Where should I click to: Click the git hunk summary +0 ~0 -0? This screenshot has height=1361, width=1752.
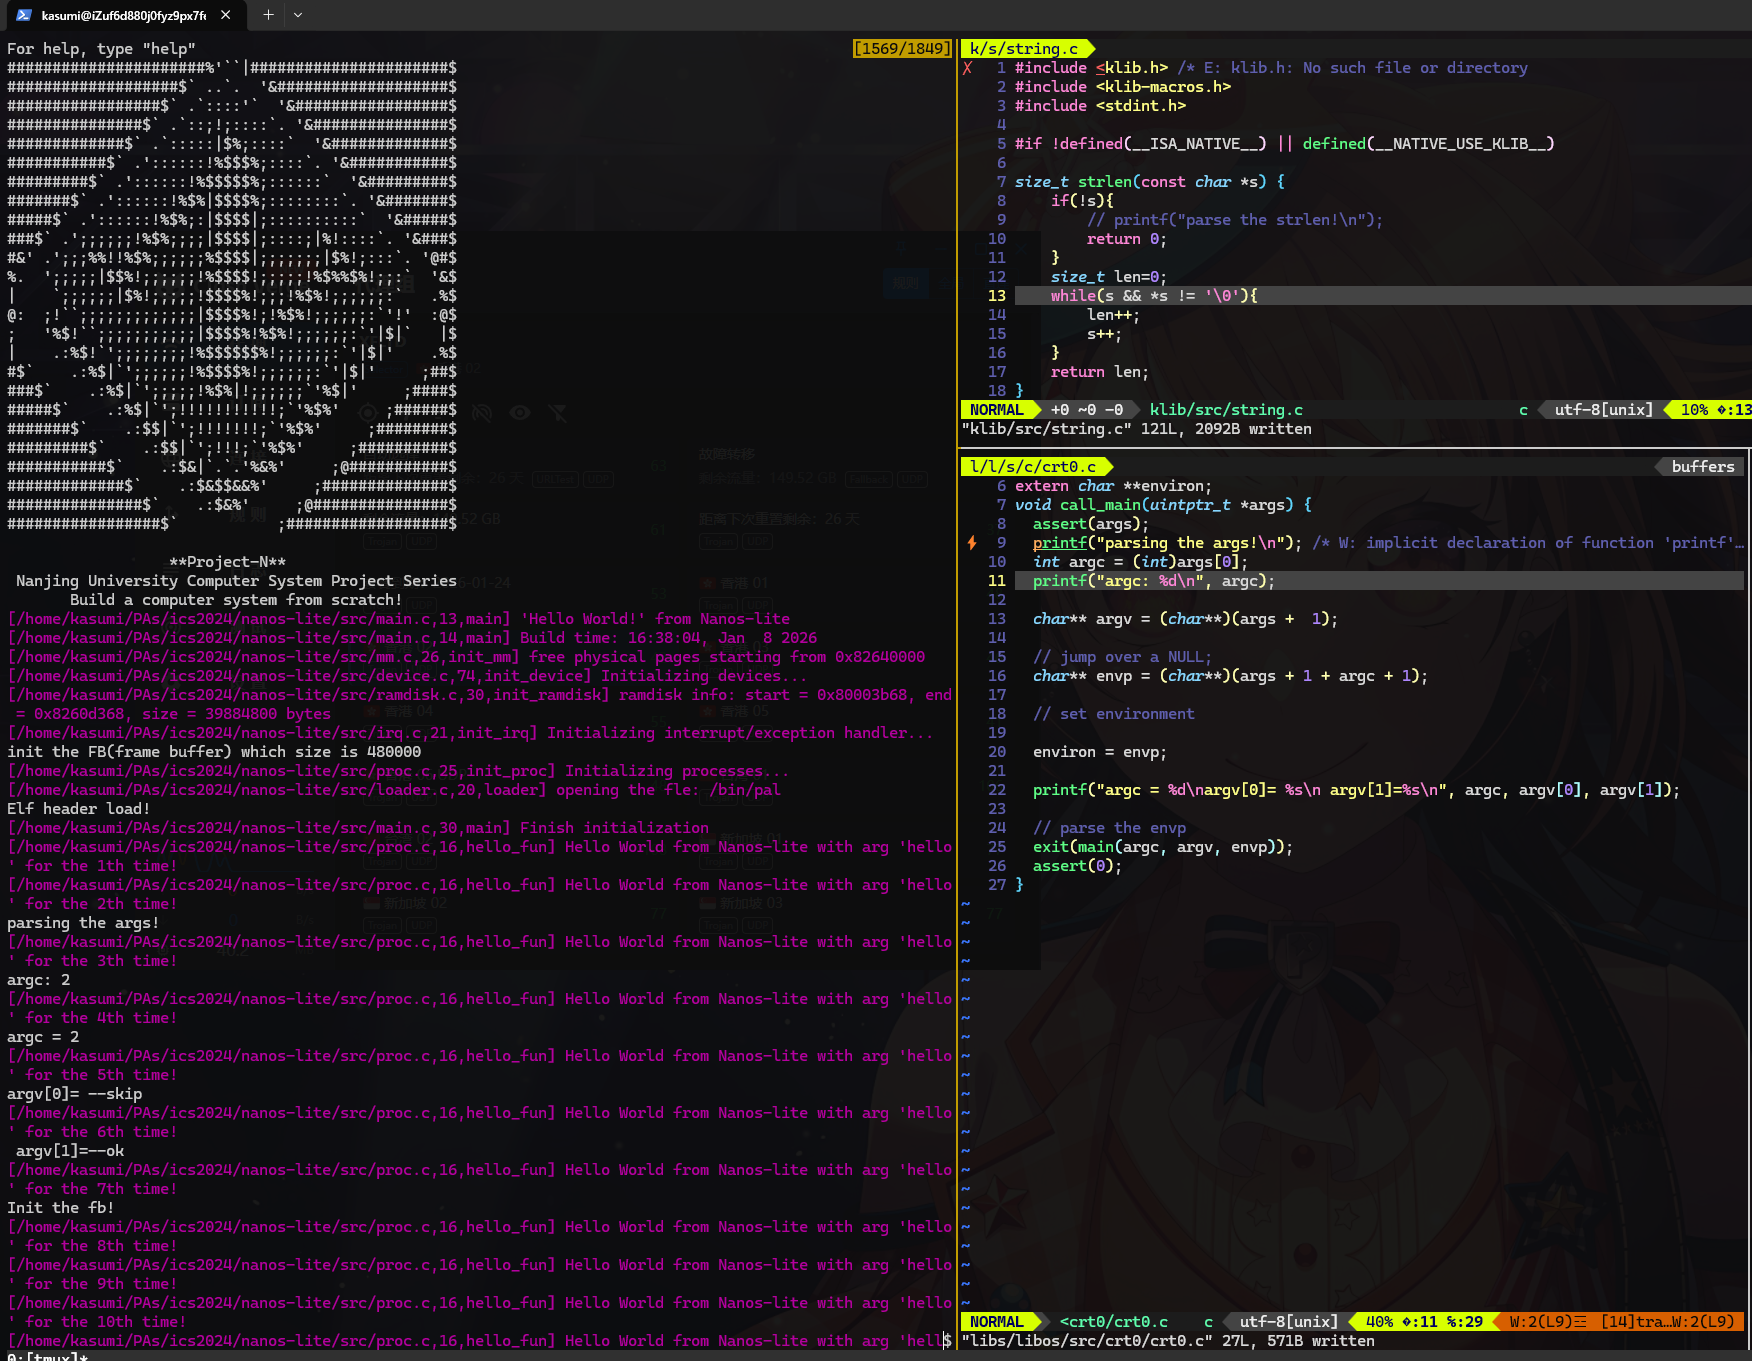click(1086, 410)
